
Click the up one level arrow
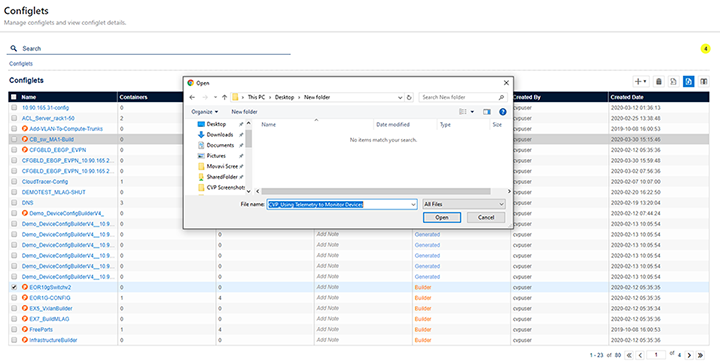click(x=224, y=97)
